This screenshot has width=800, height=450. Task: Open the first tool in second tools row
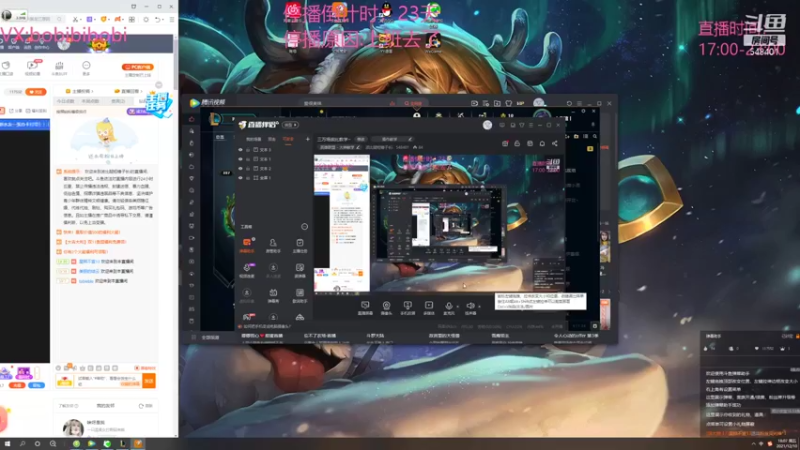coord(247,270)
